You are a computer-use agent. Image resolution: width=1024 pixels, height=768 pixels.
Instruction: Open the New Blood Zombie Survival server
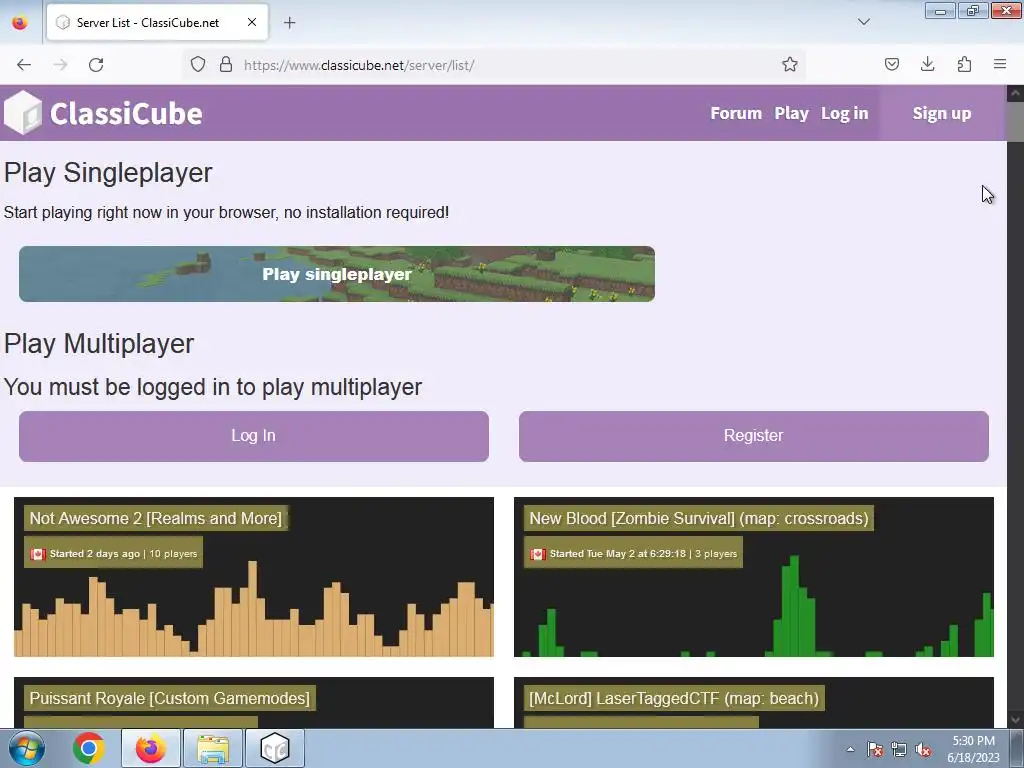click(x=699, y=519)
